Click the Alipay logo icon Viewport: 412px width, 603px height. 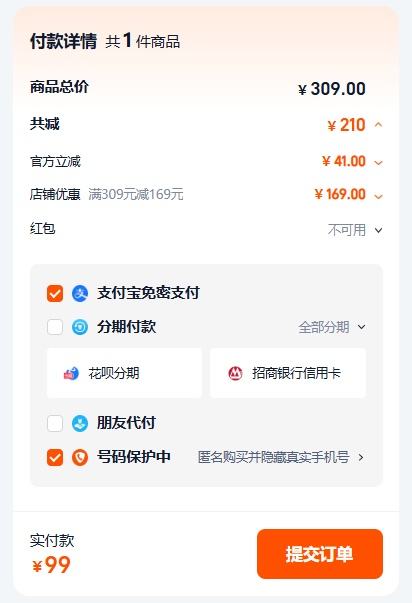80,293
